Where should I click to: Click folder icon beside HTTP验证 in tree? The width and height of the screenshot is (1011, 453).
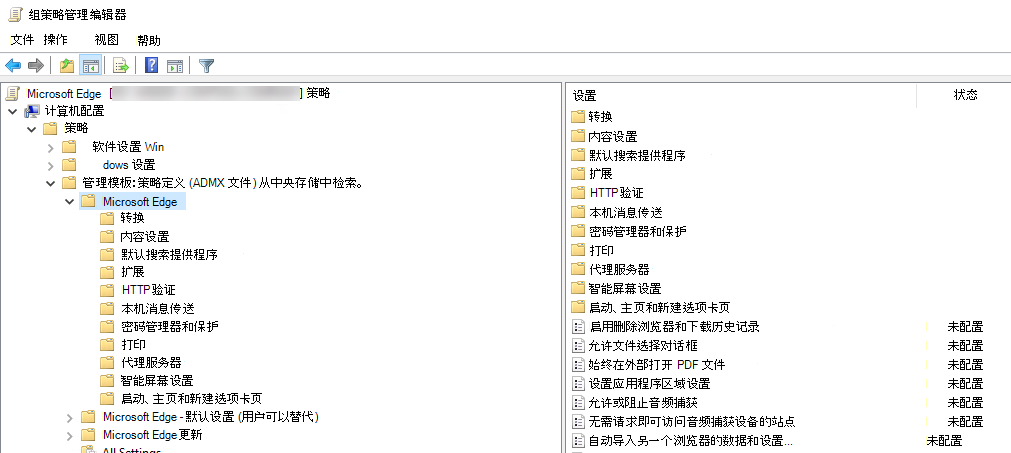pos(107,290)
